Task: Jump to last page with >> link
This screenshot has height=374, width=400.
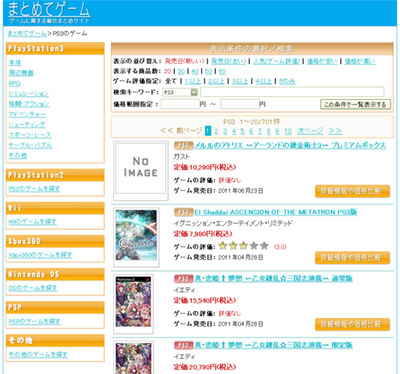Action: (x=335, y=131)
